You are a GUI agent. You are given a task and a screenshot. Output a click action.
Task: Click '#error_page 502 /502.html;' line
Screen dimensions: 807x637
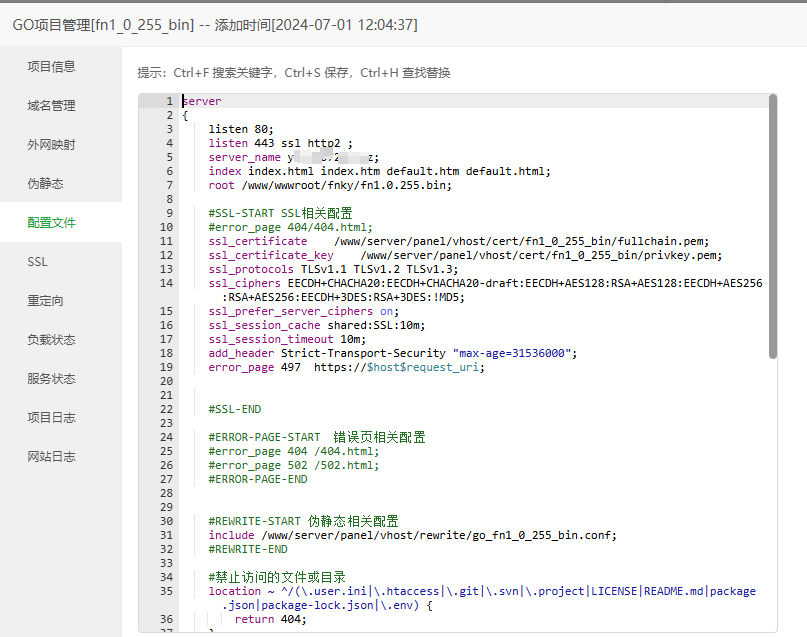click(x=294, y=465)
